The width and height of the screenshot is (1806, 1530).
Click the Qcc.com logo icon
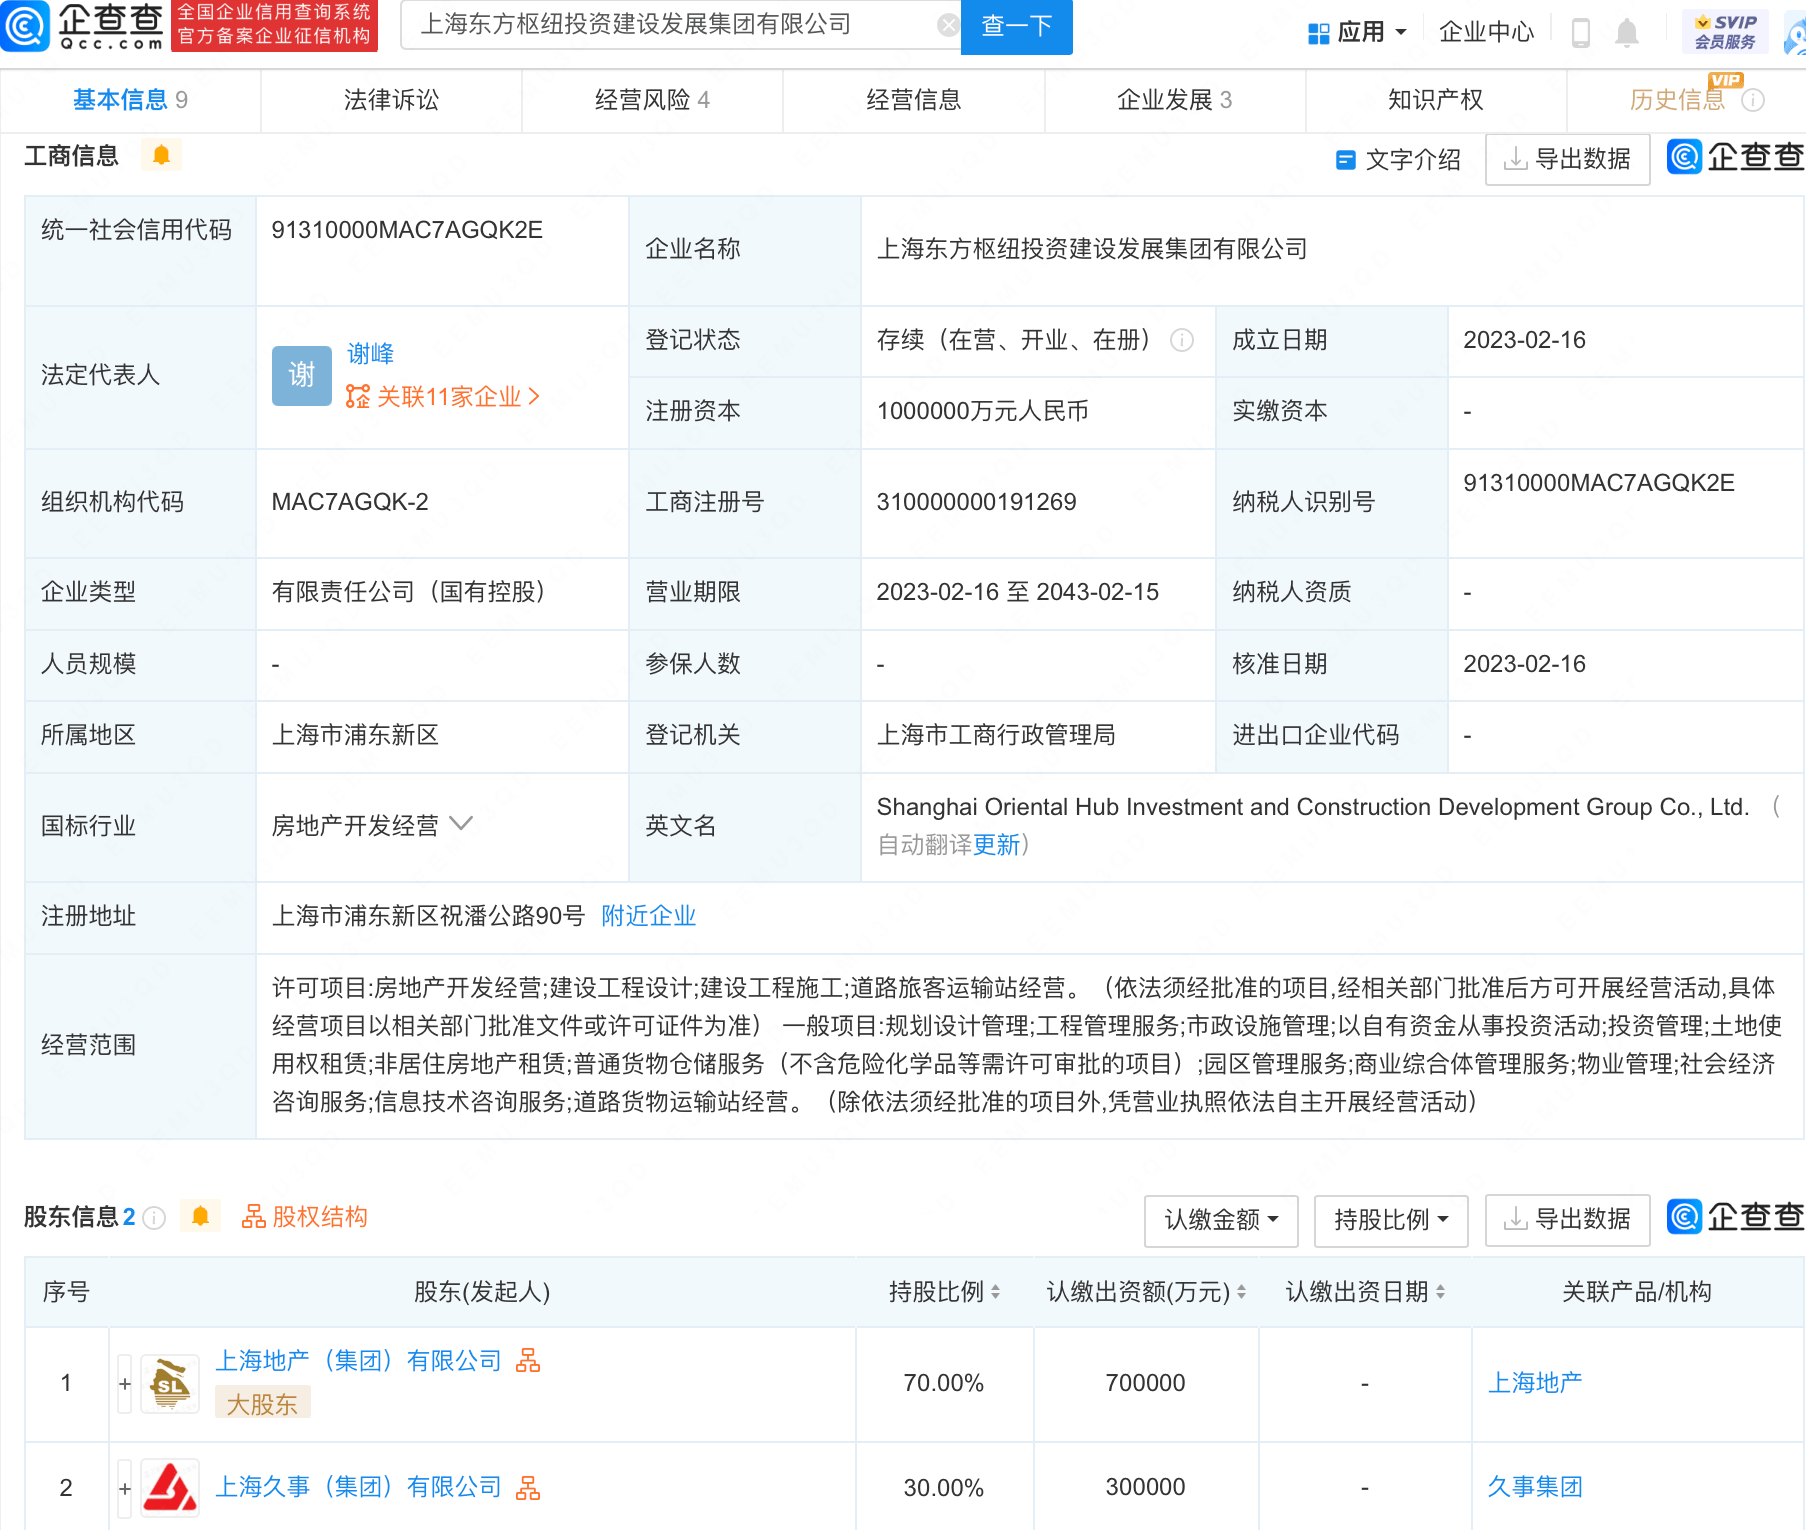coord(25,26)
